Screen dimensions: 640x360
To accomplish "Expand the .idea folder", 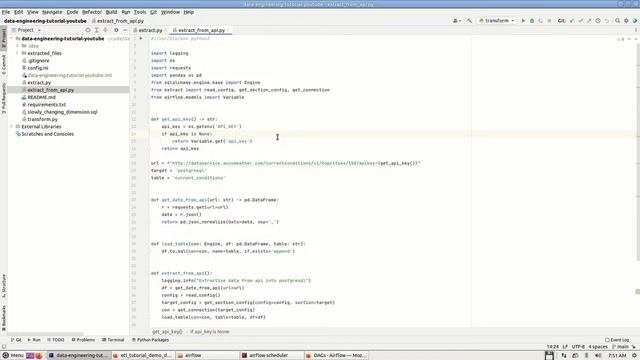I will point(17,46).
